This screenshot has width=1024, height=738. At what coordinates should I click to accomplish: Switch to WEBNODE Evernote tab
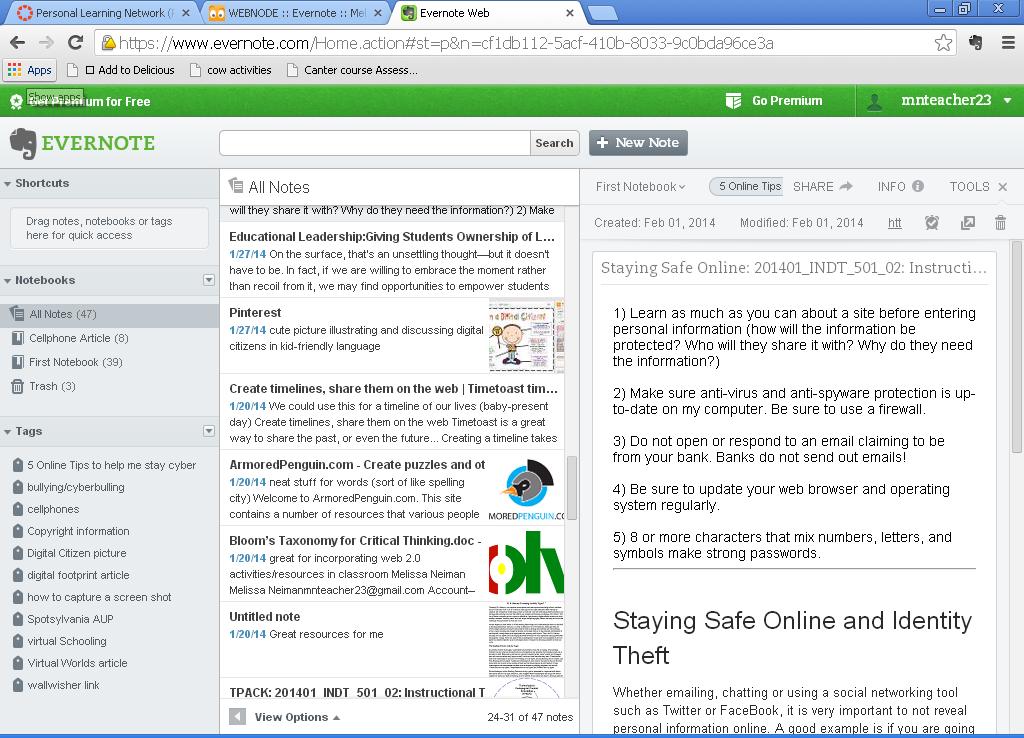pos(296,13)
